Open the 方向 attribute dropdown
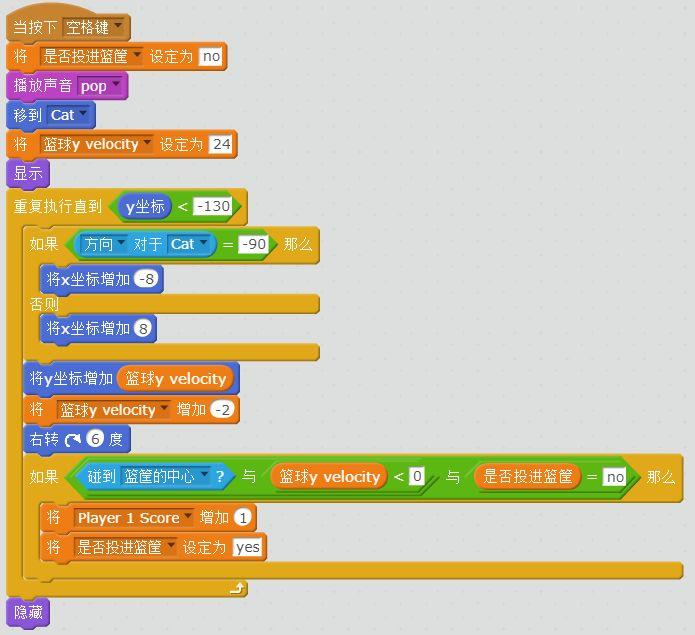695x635 pixels. click(104, 244)
